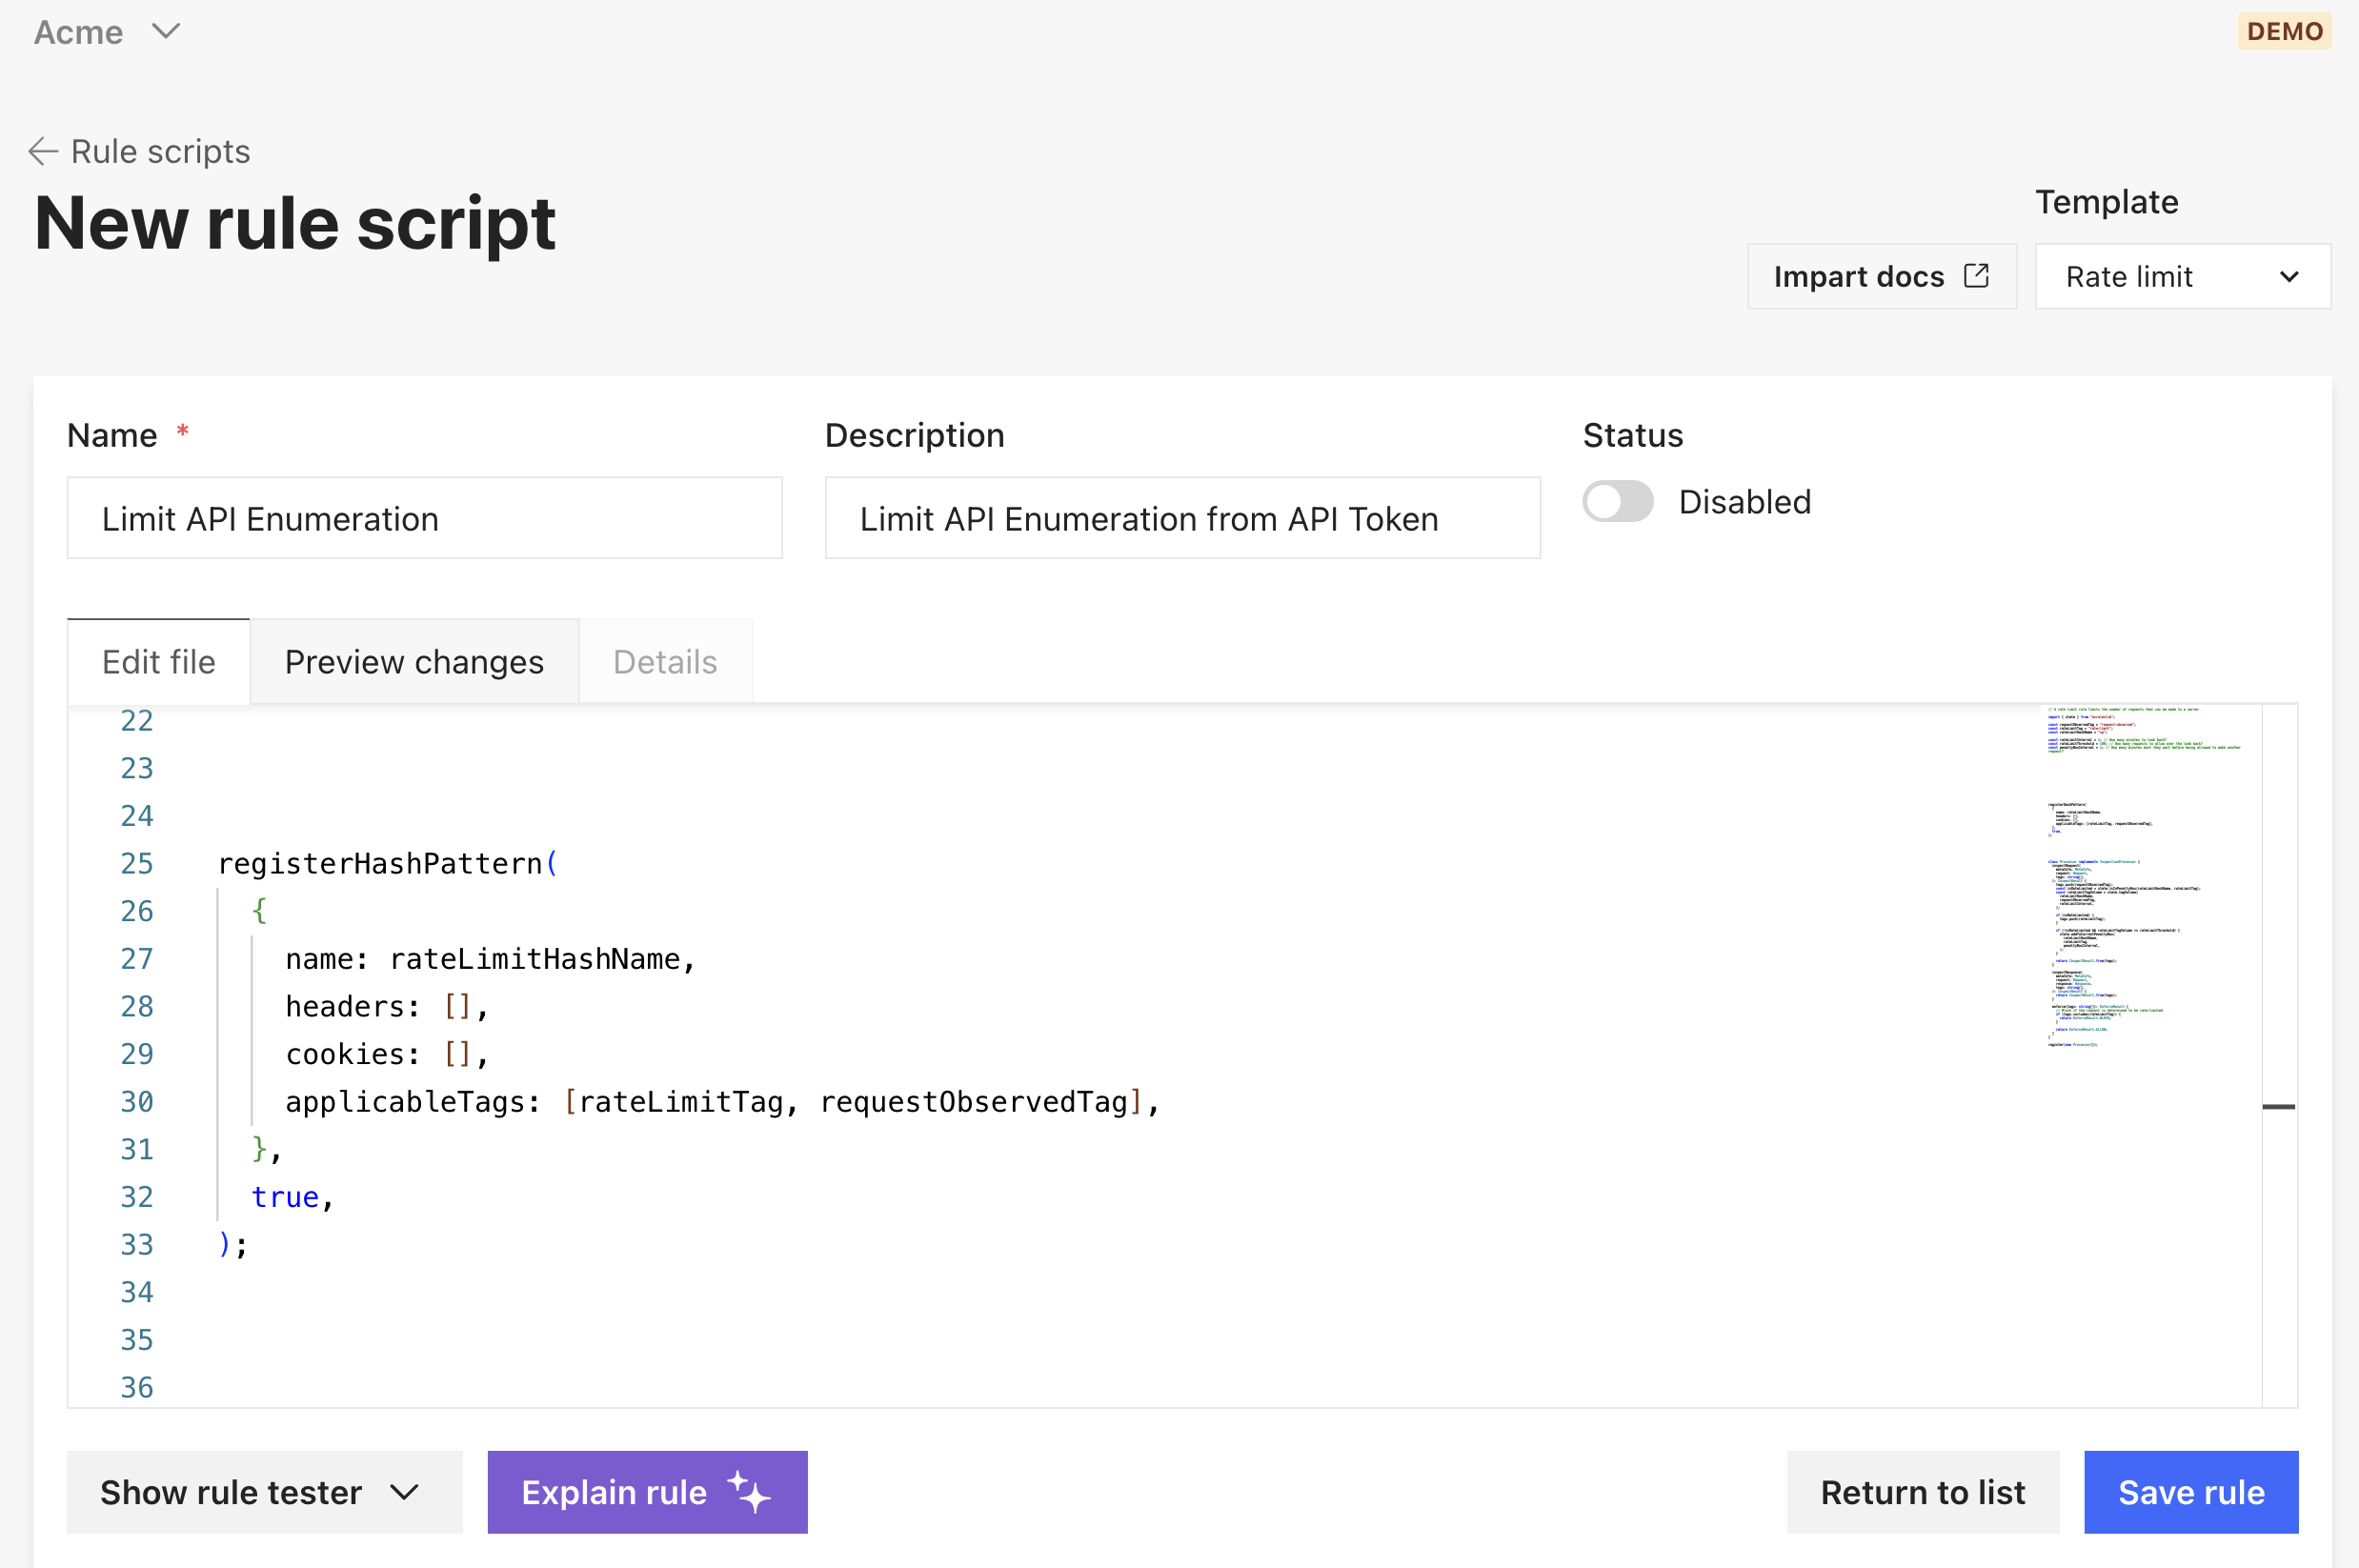Image resolution: width=2359 pixels, height=1568 pixels.
Task: Click the external link icon on Impart docs
Action: click(x=1976, y=276)
